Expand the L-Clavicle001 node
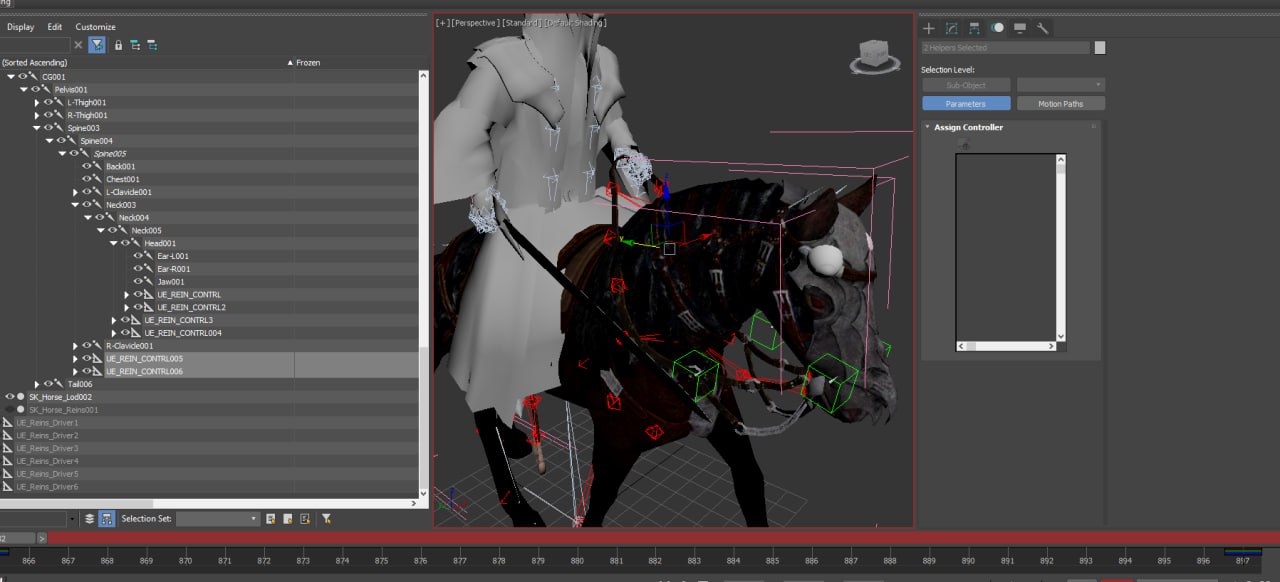This screenshot has height=582, width=1280. [76, 192]
